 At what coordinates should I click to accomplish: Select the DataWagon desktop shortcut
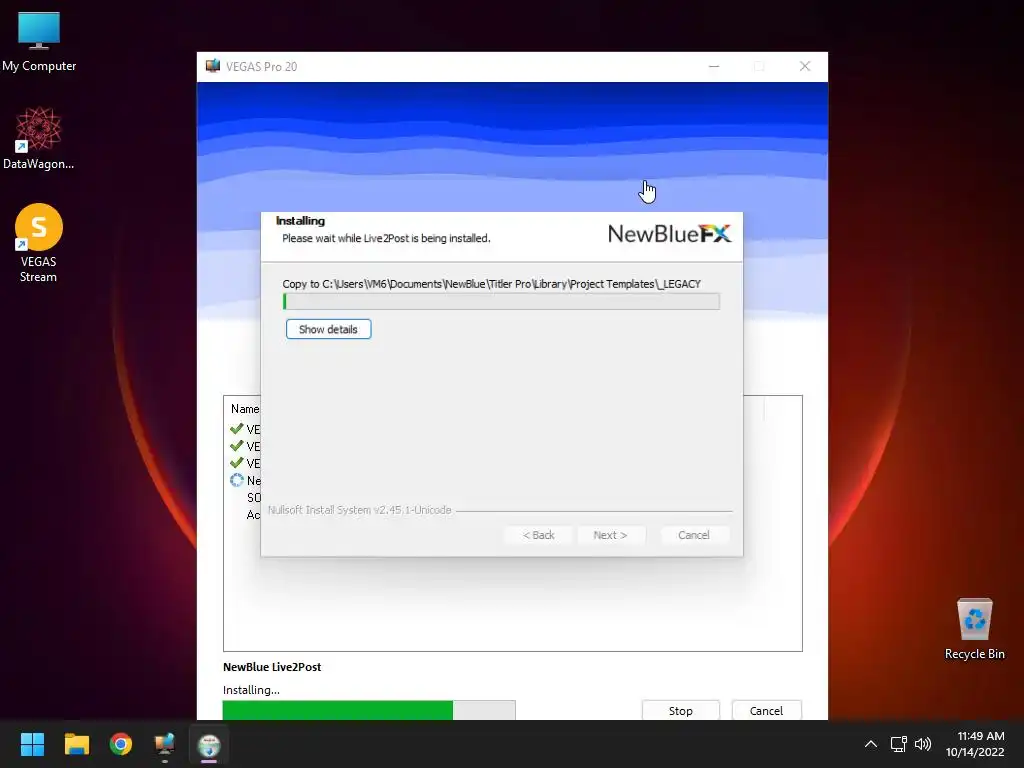pyautogui.click(x=39, y=138)
